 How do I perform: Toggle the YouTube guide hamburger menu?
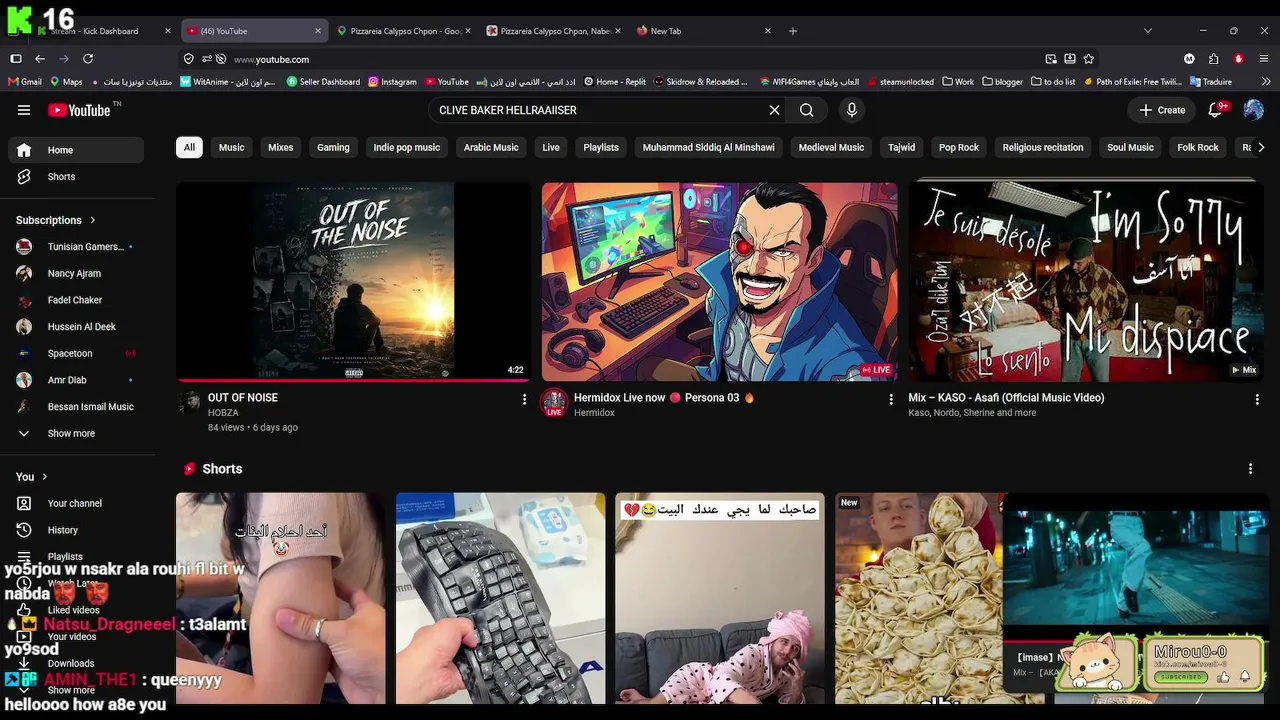[24, 110]
